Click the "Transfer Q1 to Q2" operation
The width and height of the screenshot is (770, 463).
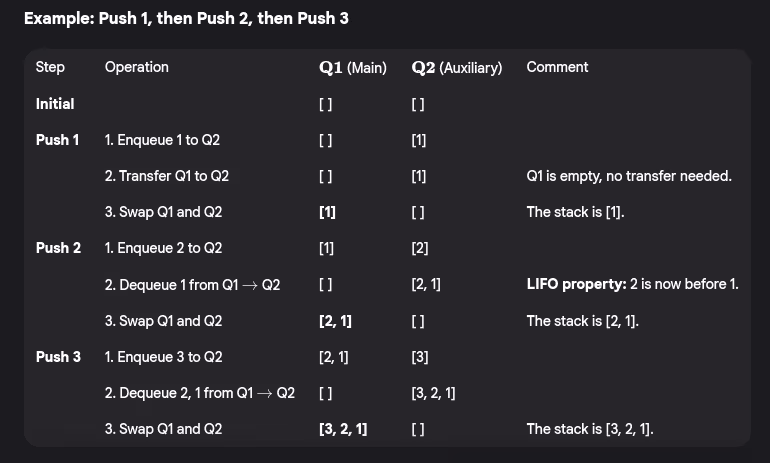coord(166,176)
